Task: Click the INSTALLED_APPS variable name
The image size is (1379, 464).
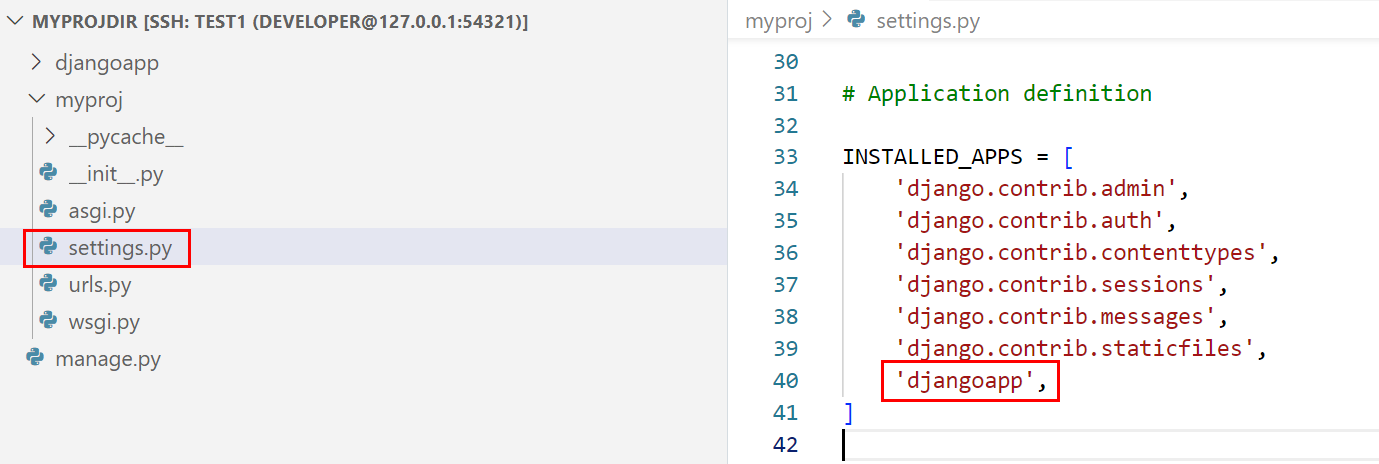Action: point(932,157)
